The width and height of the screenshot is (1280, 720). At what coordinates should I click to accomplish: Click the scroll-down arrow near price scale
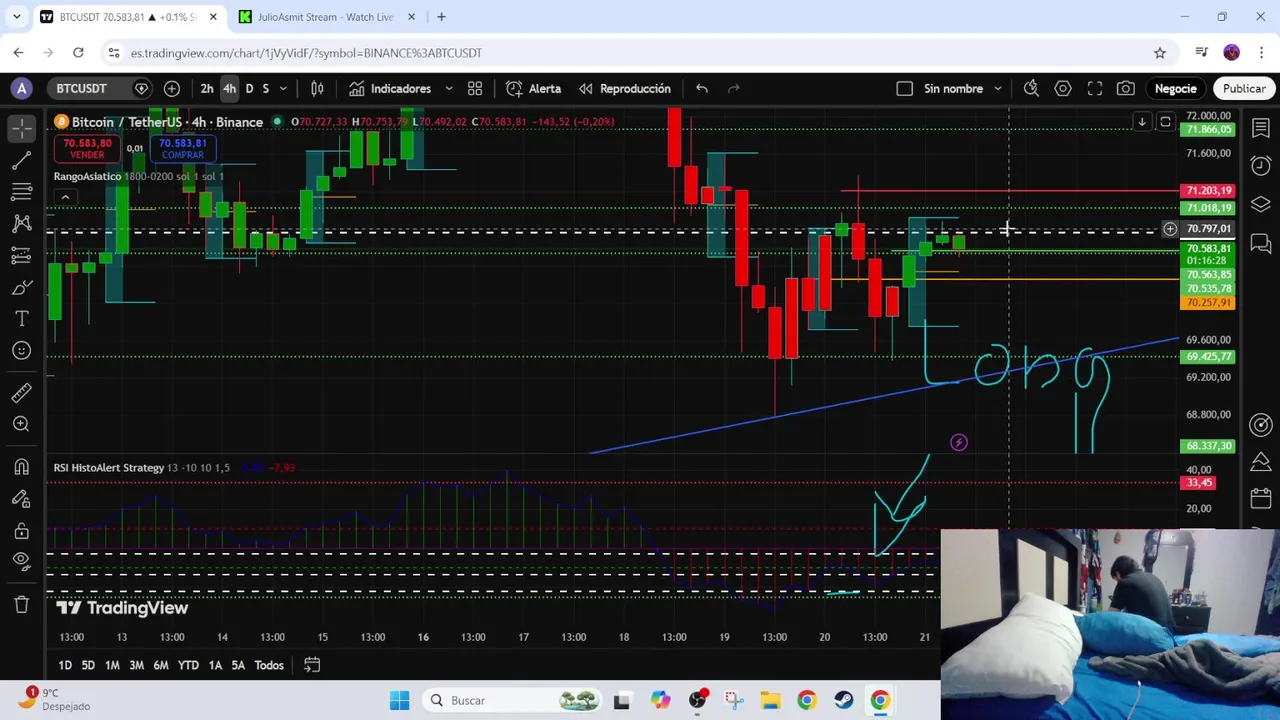[1141, 122]
